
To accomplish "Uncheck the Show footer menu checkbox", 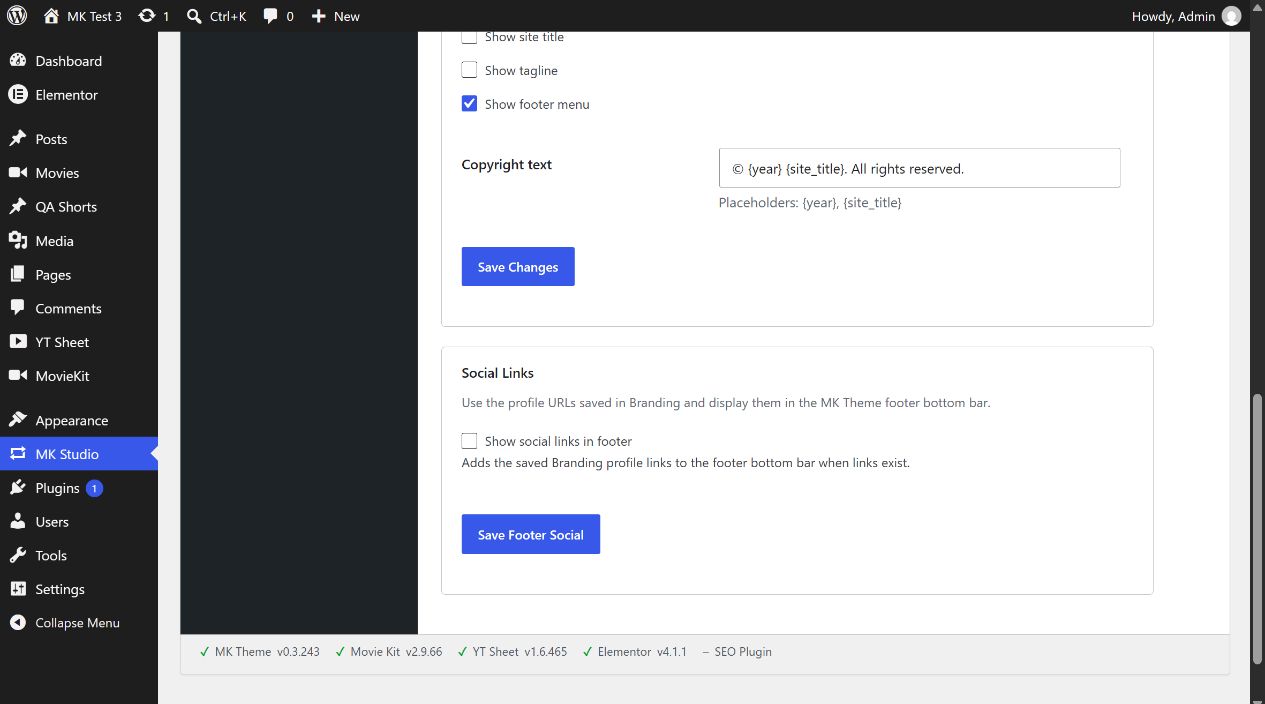I will coord(469,104).
